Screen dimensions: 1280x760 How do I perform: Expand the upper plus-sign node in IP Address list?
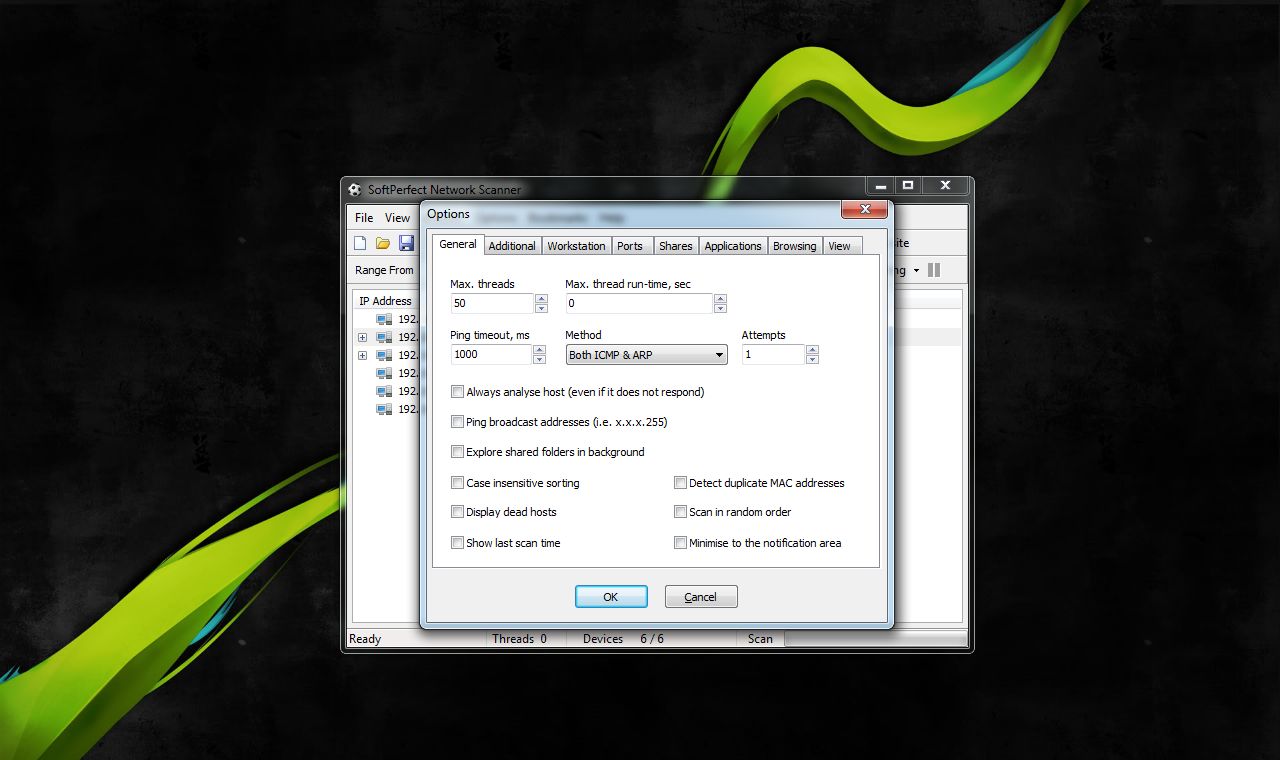362,337
